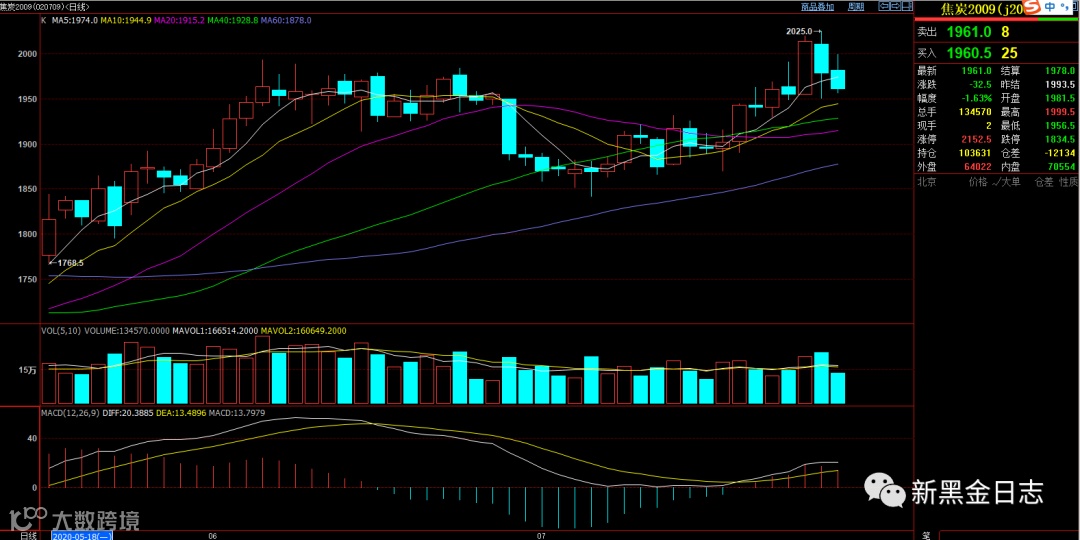Viewport: 1080px width, 540px height.
Task: Click the 总手 value 134570 in quote panel
Action: pyautogui.click(x=975, y=111)
